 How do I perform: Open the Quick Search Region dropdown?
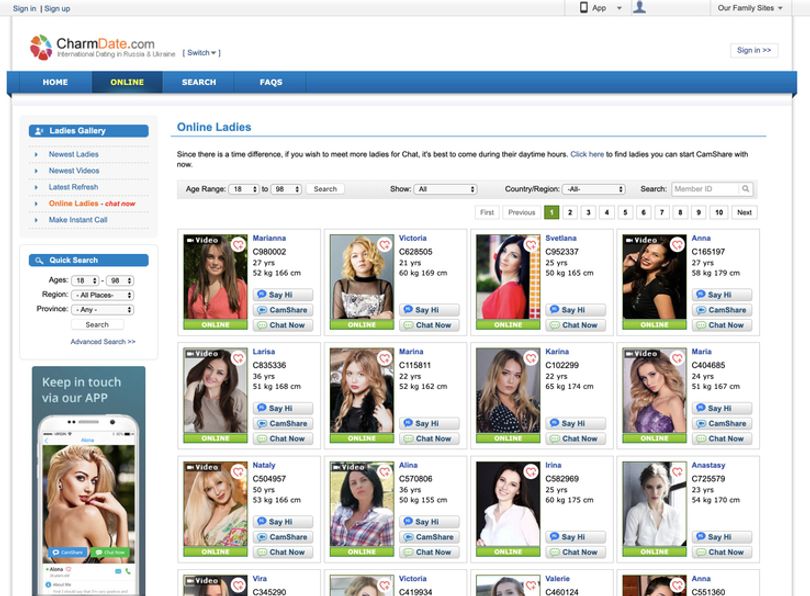click(x=102, y=295)
